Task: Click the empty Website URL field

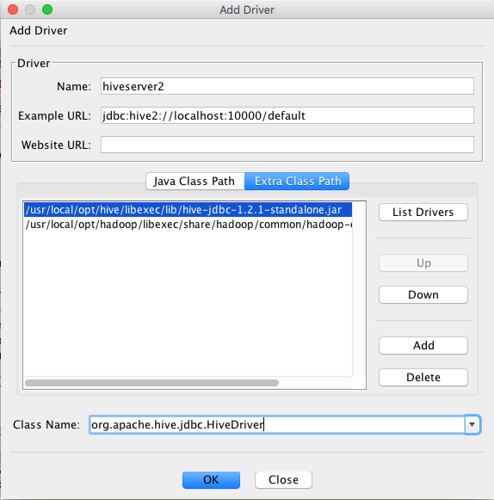Action: (x=287, y=145)
